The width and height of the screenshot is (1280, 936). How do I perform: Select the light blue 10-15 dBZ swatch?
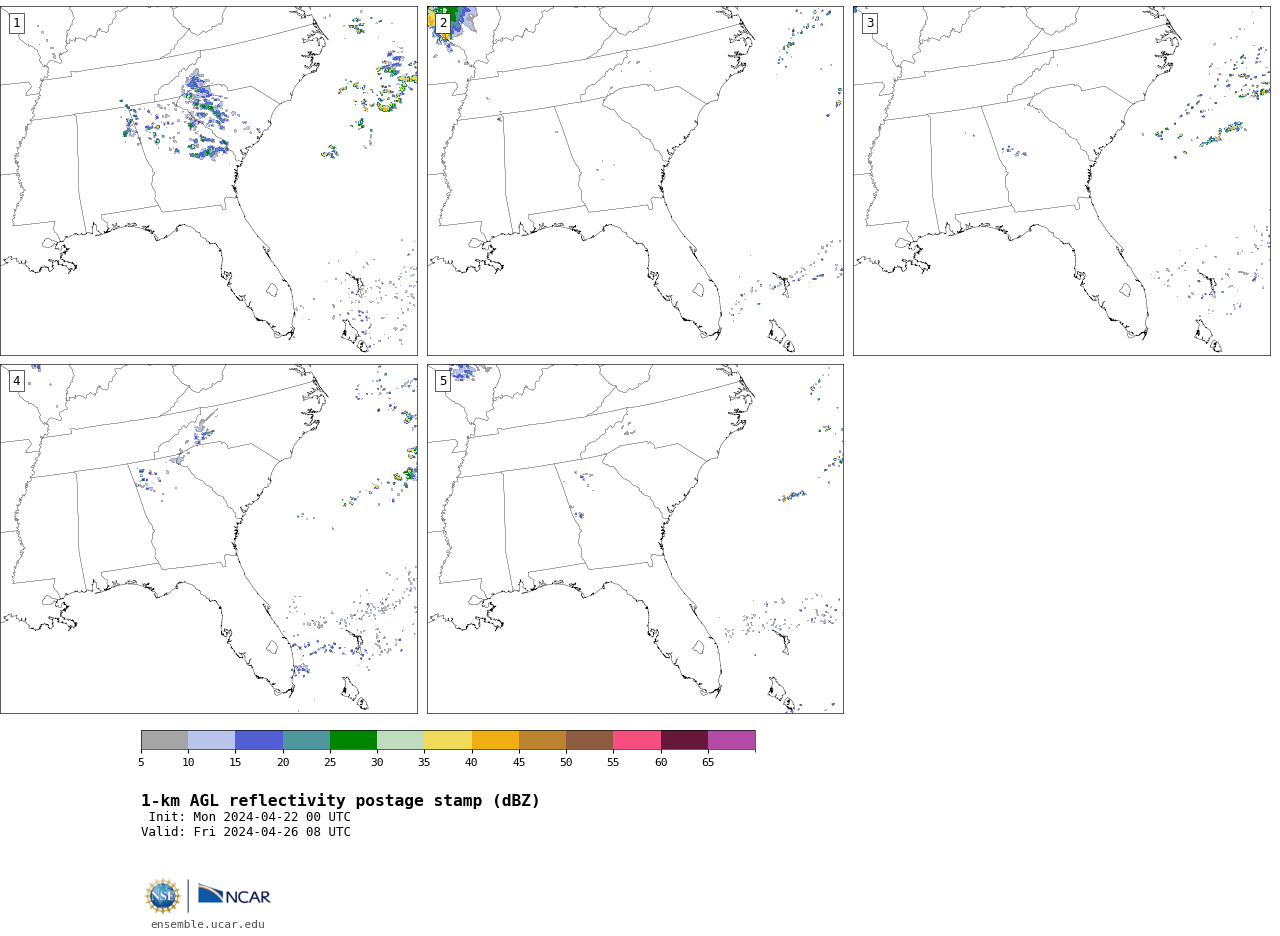pyautogui.click(x=211, y=740)
